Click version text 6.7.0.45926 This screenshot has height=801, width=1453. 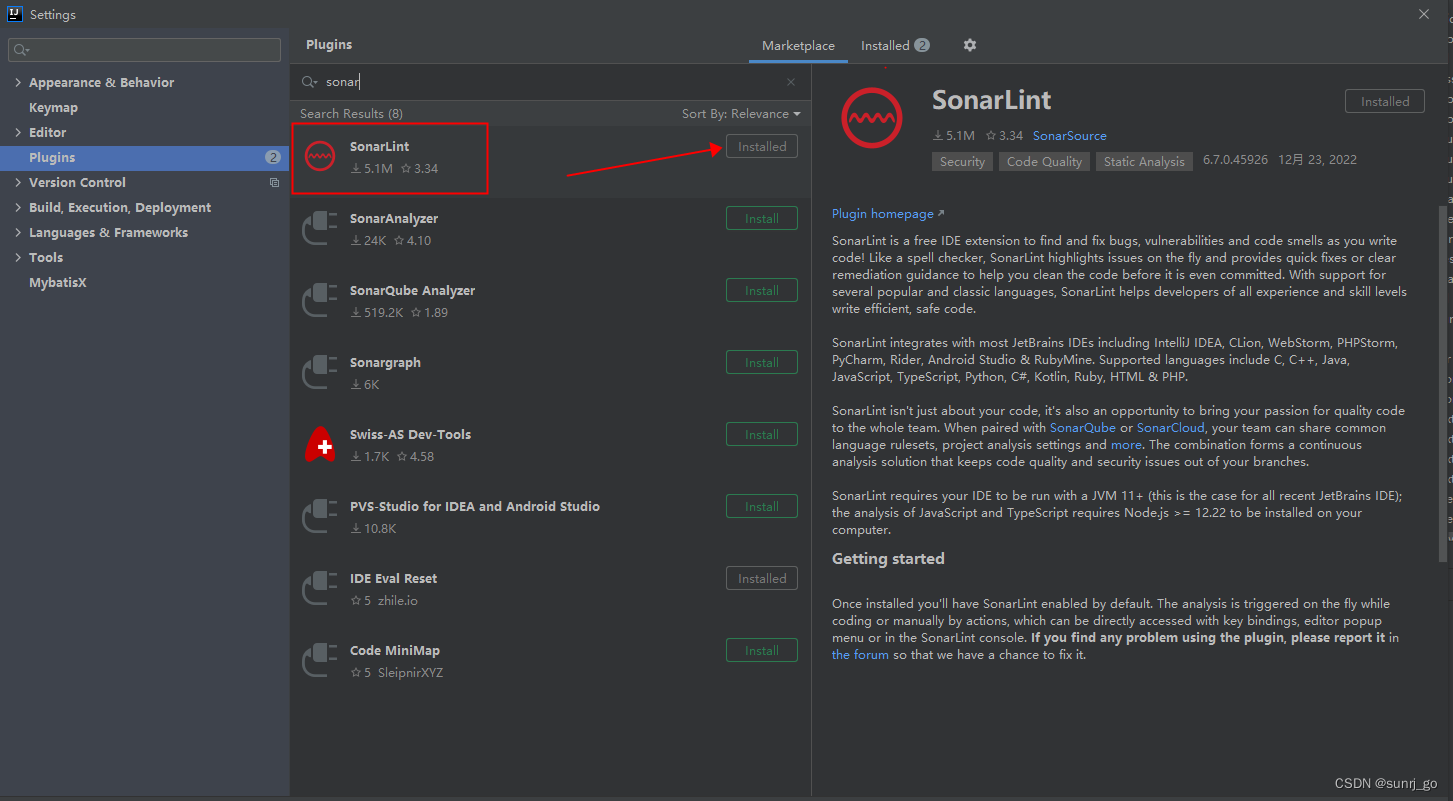[x=1235, y=160]
